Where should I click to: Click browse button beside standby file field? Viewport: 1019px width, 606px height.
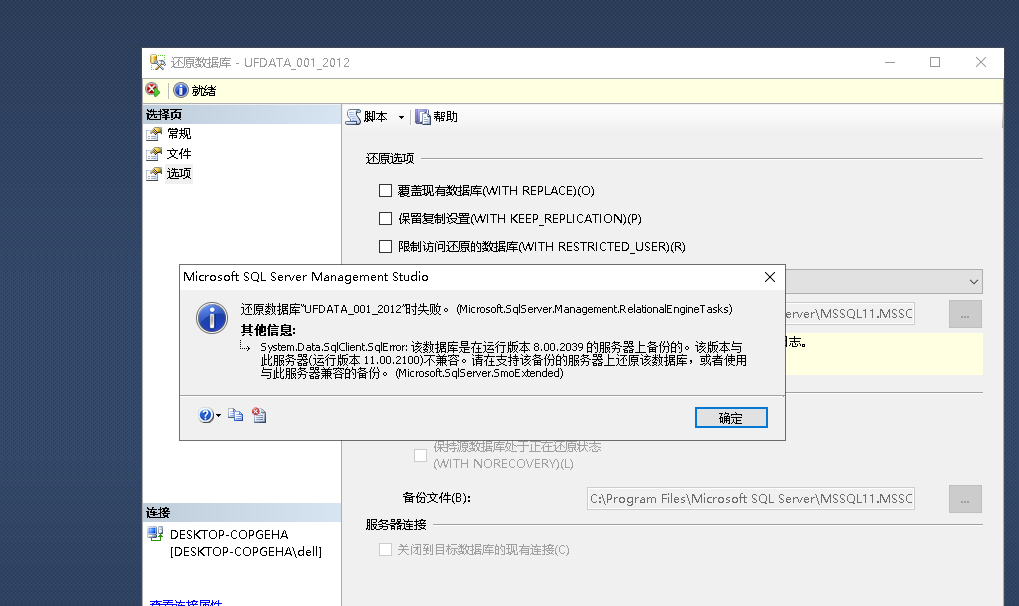coord(965,314)
